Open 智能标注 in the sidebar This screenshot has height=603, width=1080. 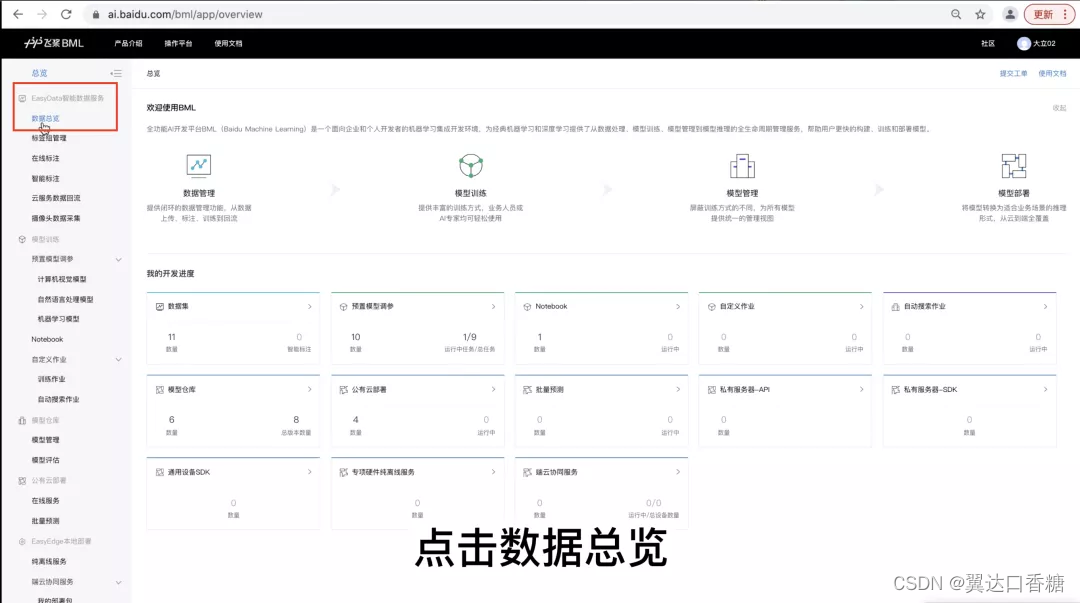45,178
